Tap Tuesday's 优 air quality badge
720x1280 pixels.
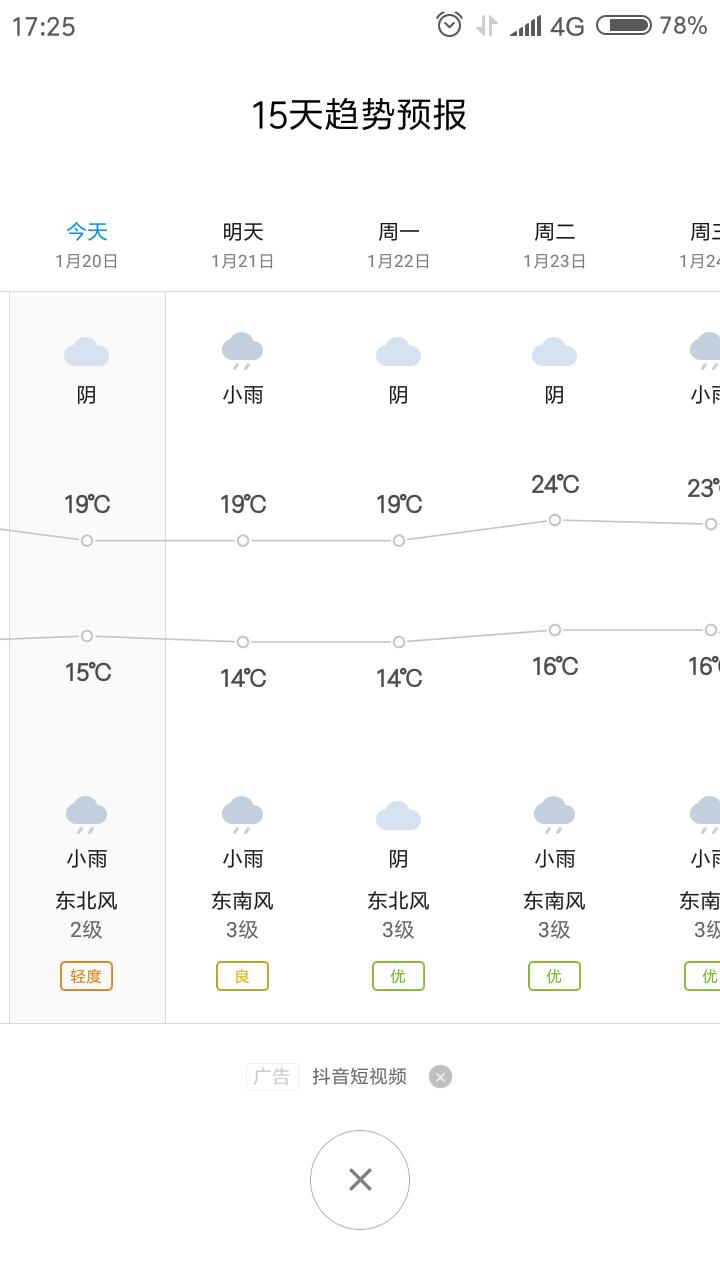point(554,976)
